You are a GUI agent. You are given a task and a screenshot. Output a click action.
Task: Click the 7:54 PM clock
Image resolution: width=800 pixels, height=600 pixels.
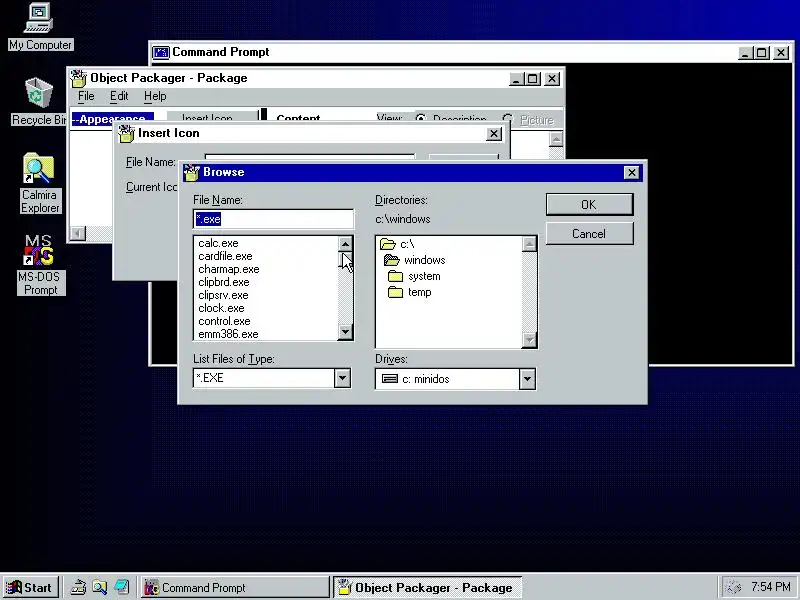coord(770,587)
